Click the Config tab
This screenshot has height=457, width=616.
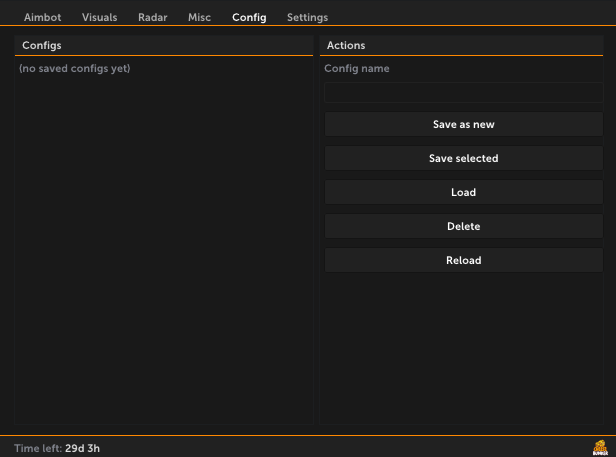249,17
